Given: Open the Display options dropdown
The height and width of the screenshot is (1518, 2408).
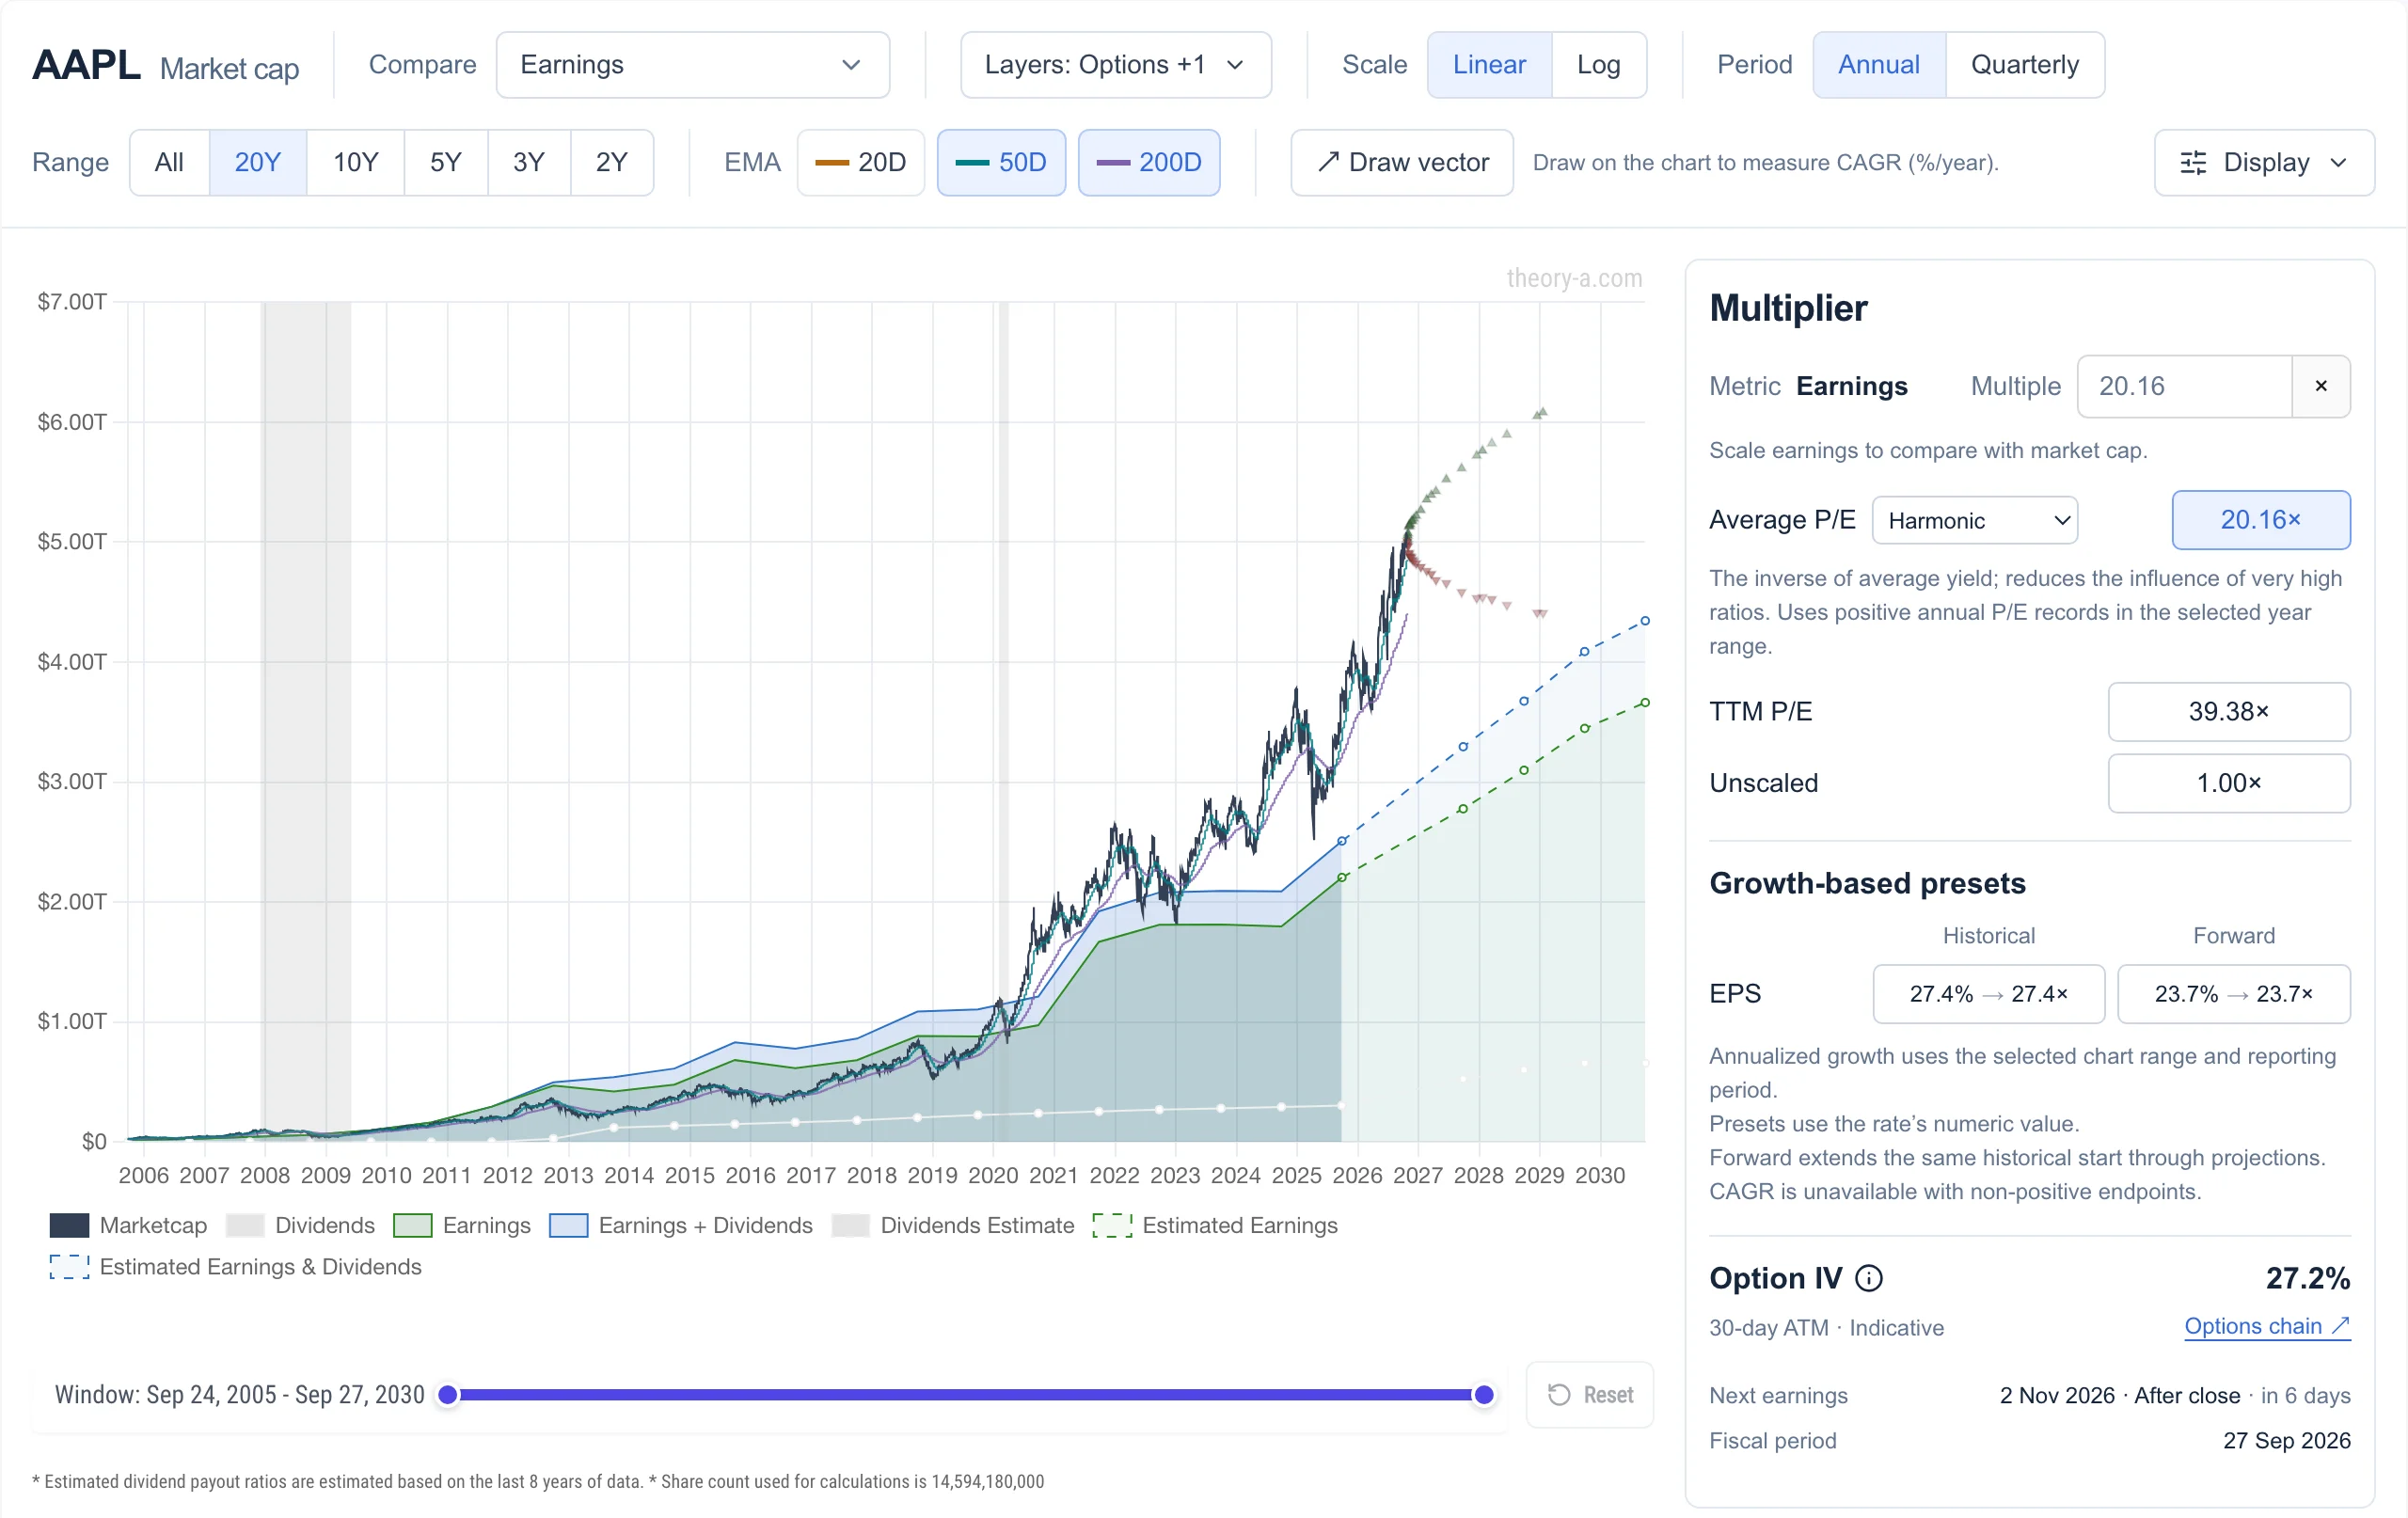Looking at the screenshot, I should click(2264, 162).
